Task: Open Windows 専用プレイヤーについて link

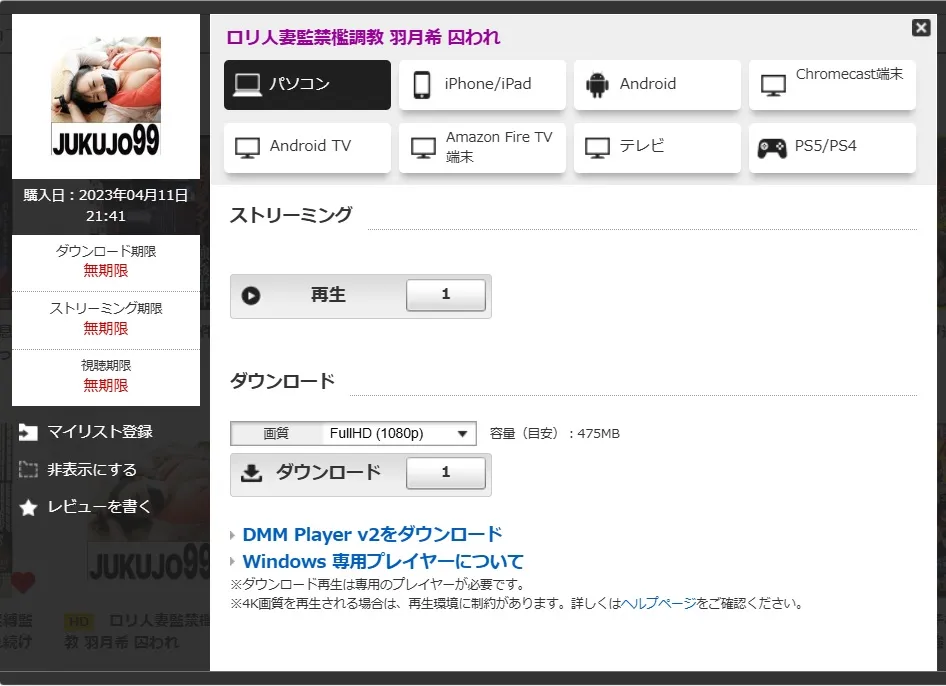Action: coord(383,562)
